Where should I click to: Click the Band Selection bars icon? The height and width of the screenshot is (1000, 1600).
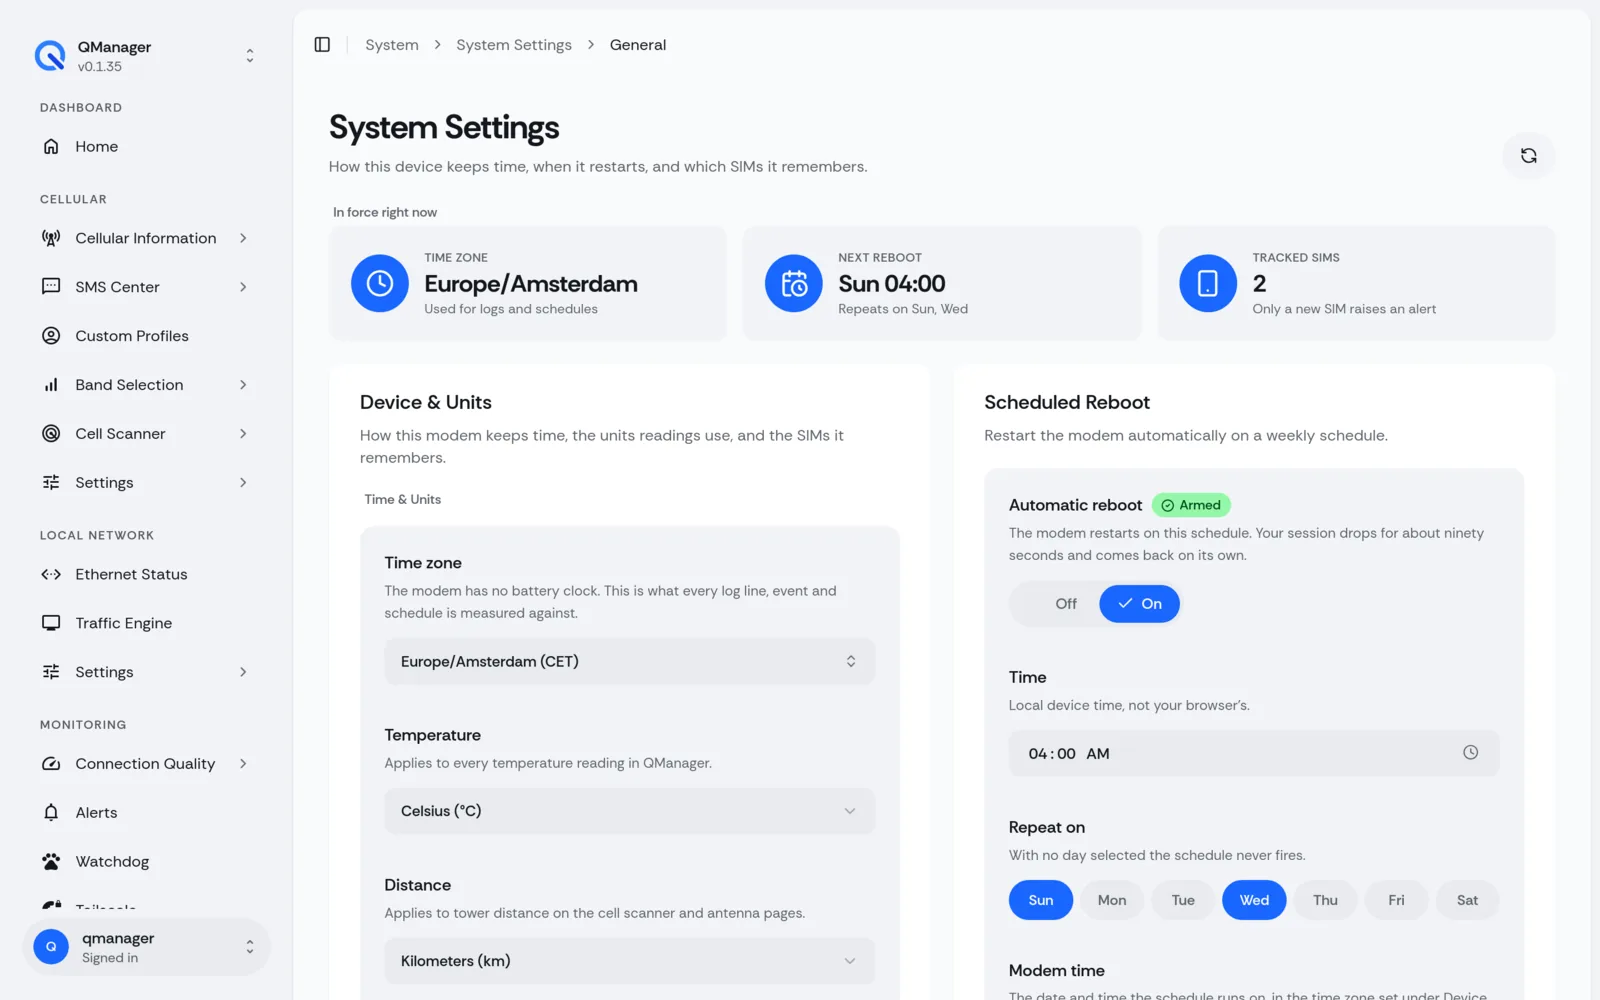point(51,385)
